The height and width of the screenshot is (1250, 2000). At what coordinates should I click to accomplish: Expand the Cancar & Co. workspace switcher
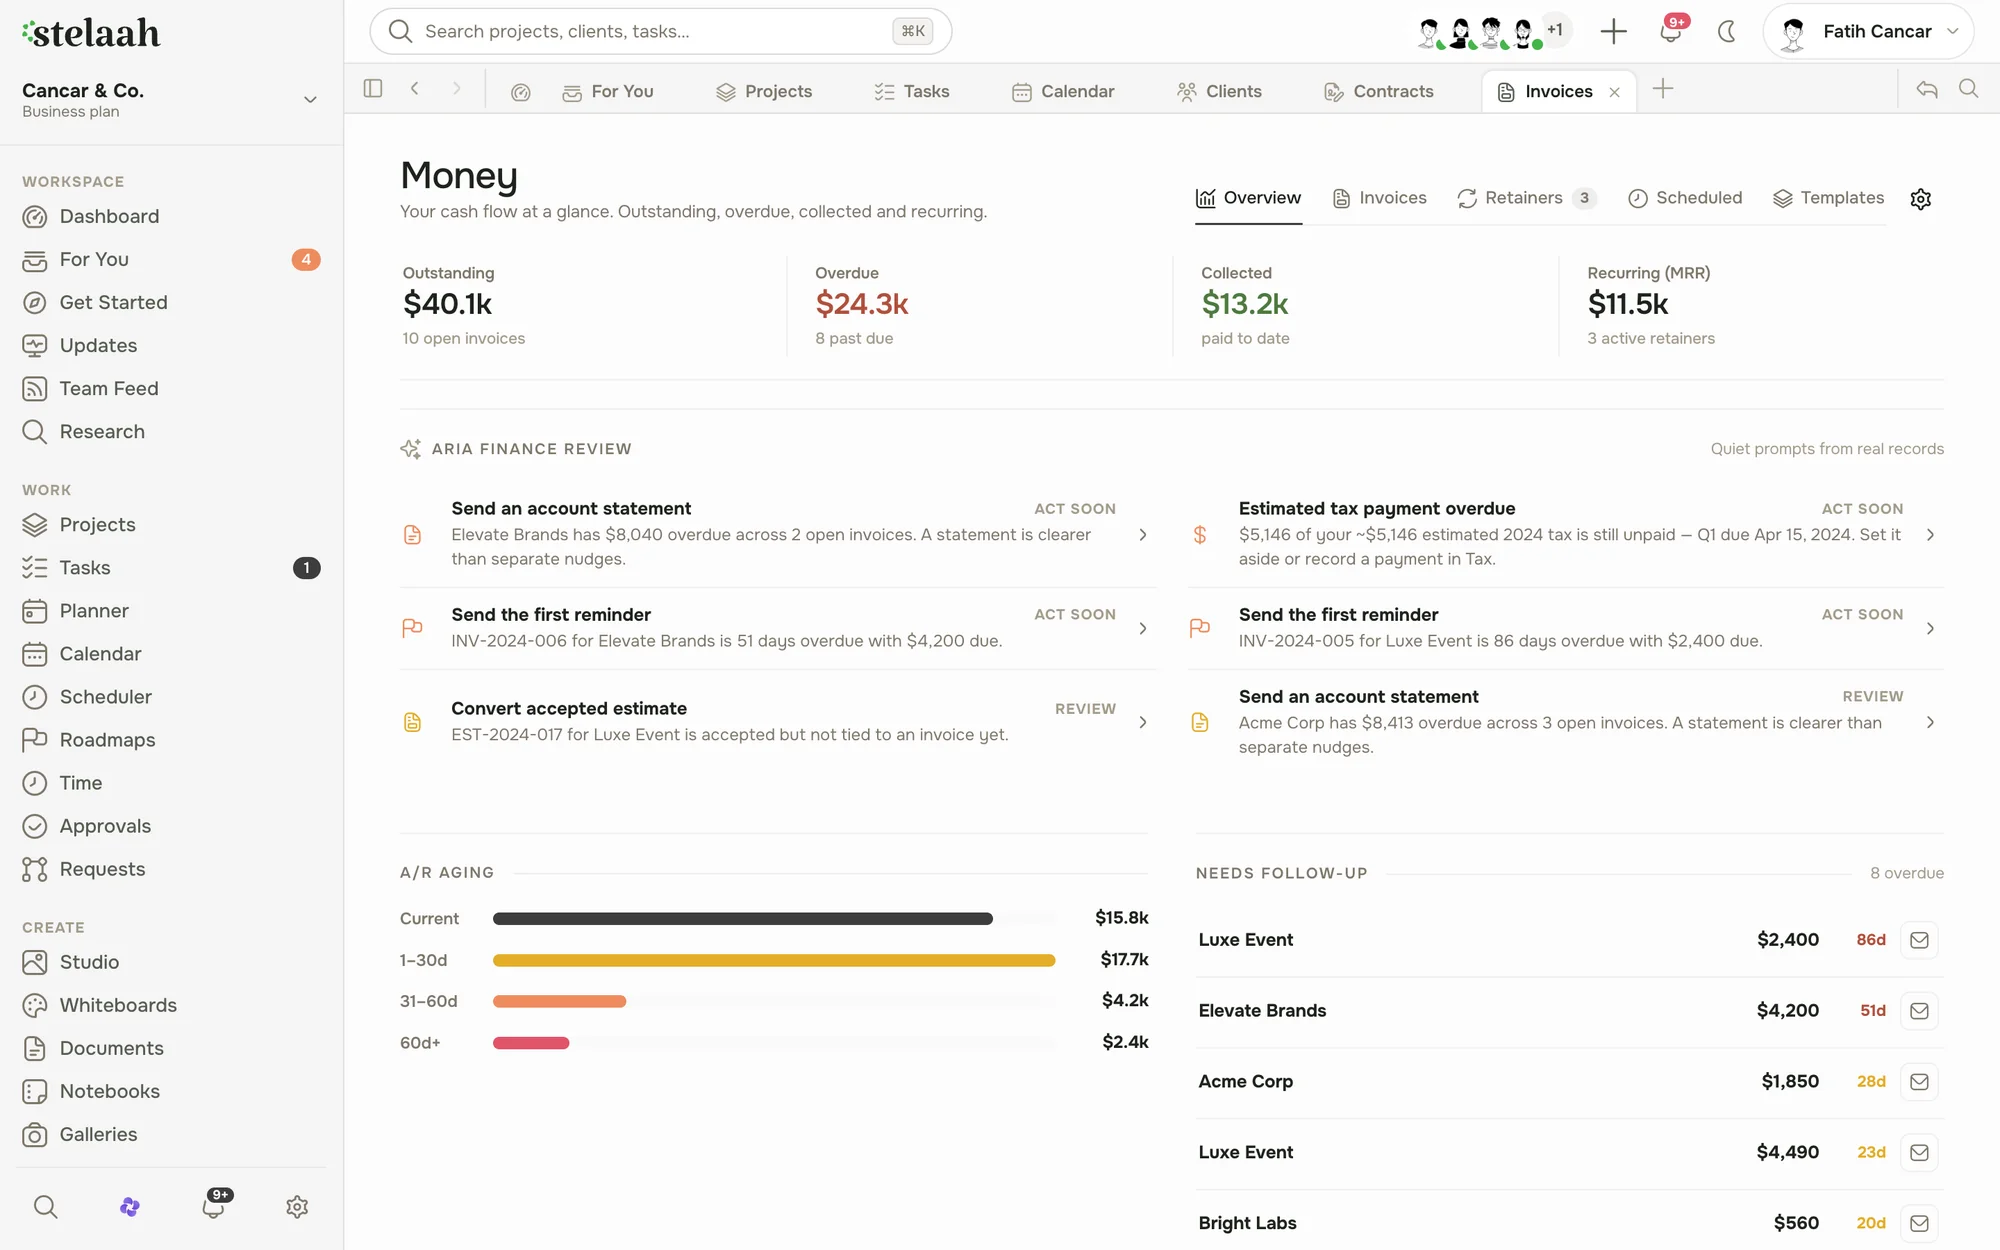[x=310, y=100]
